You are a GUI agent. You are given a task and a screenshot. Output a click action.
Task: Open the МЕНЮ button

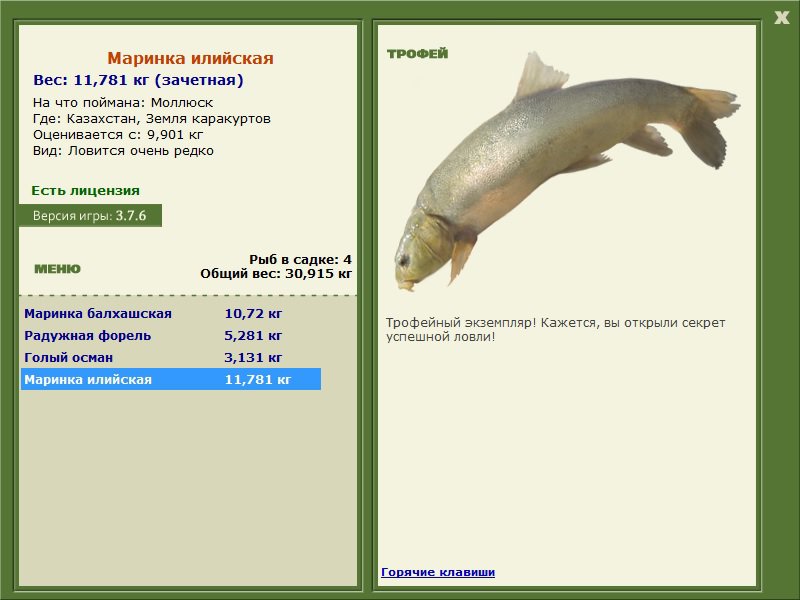pos(57,269)
